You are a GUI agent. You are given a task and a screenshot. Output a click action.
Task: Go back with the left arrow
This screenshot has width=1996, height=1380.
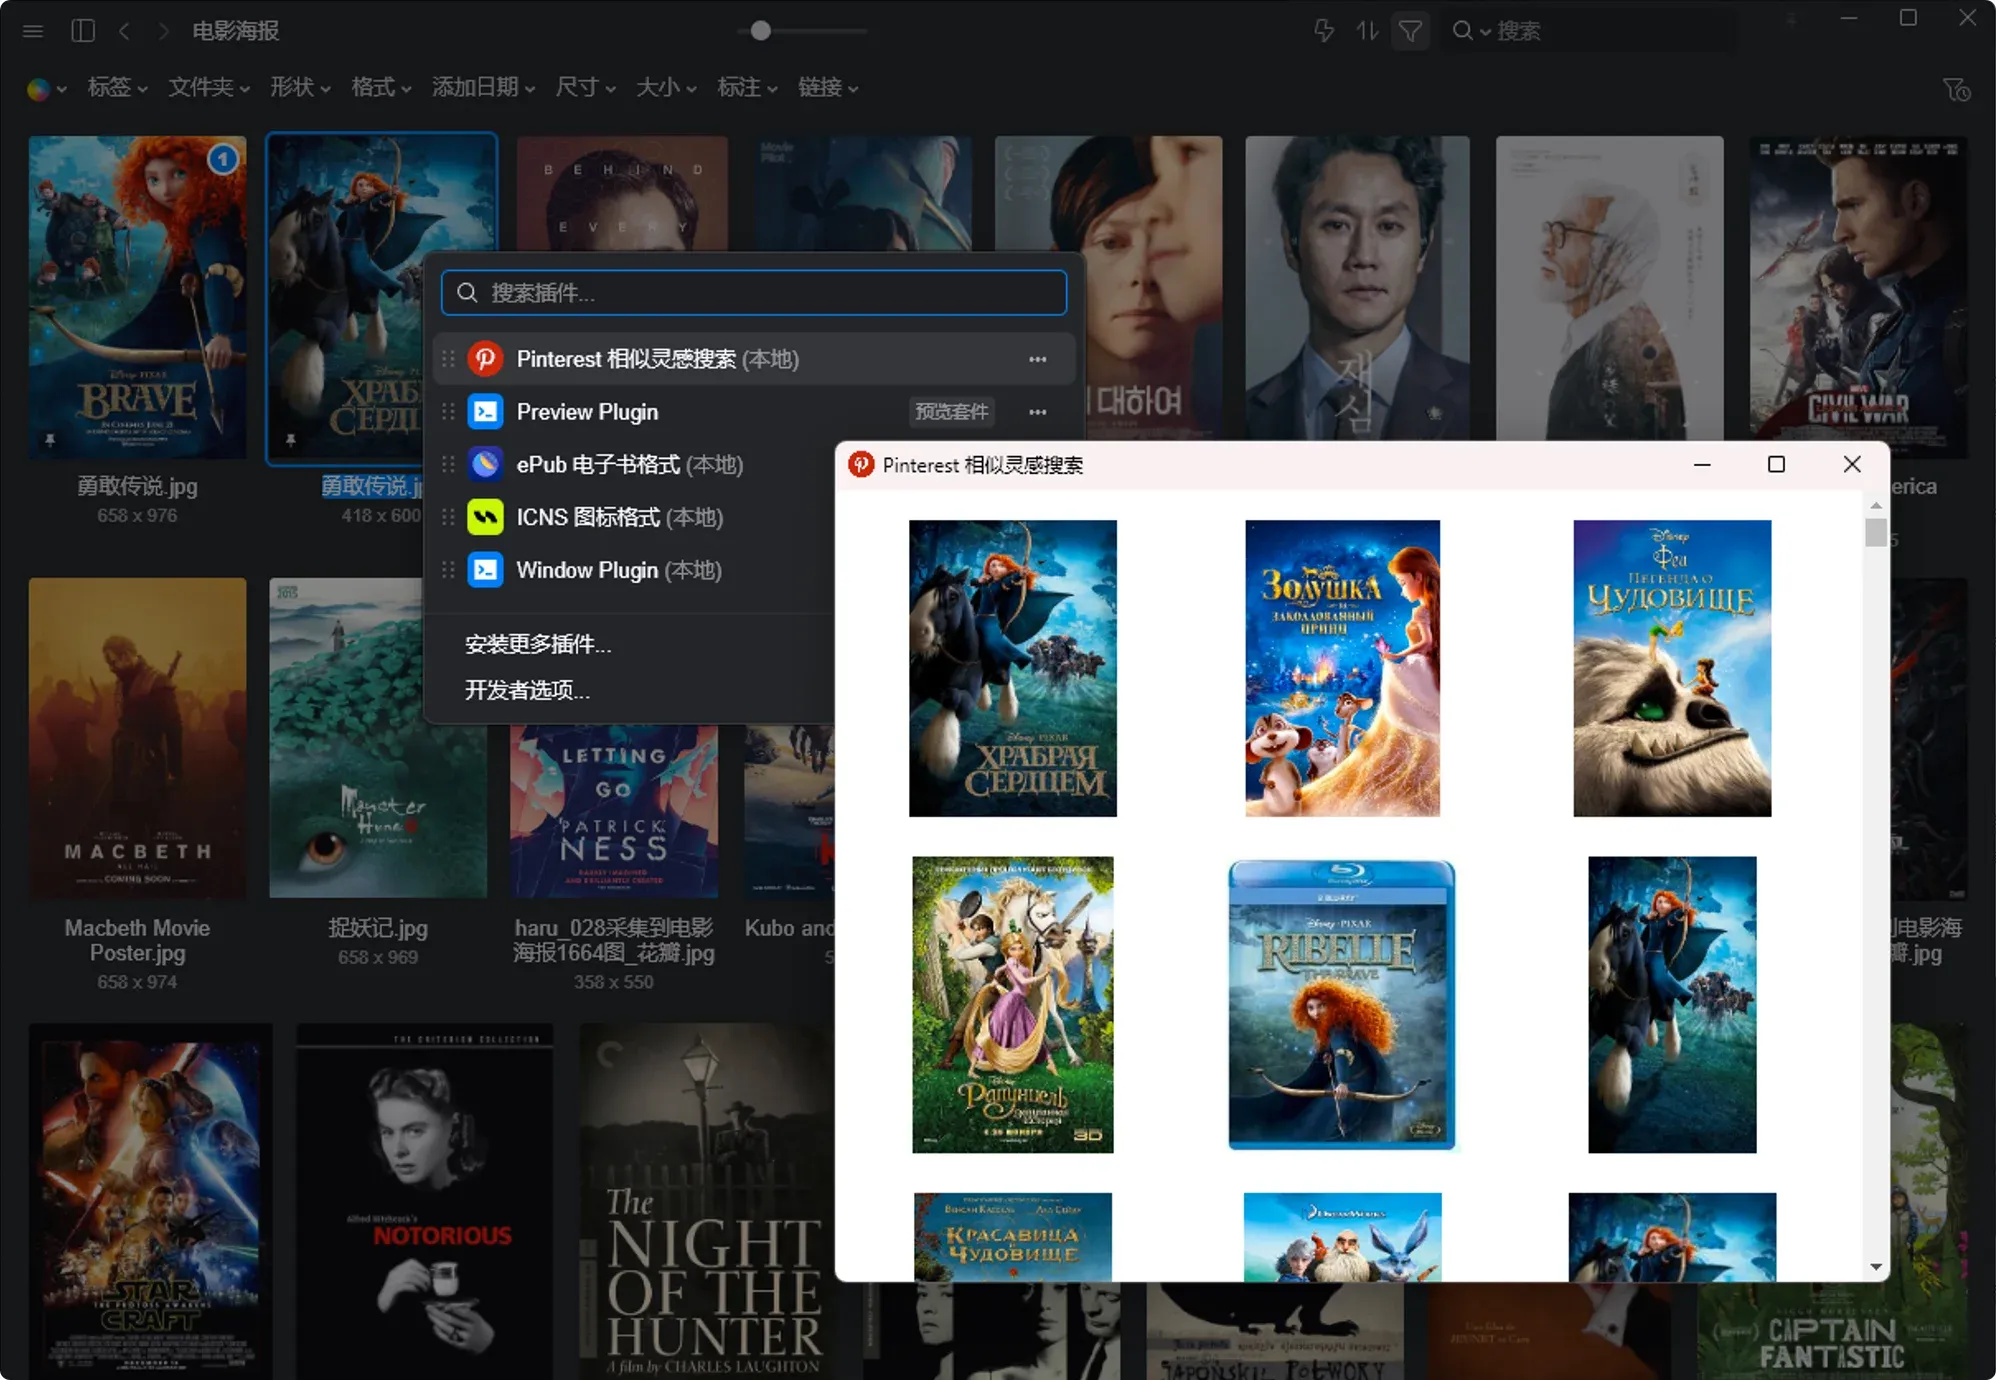click(x=124, y=31)
